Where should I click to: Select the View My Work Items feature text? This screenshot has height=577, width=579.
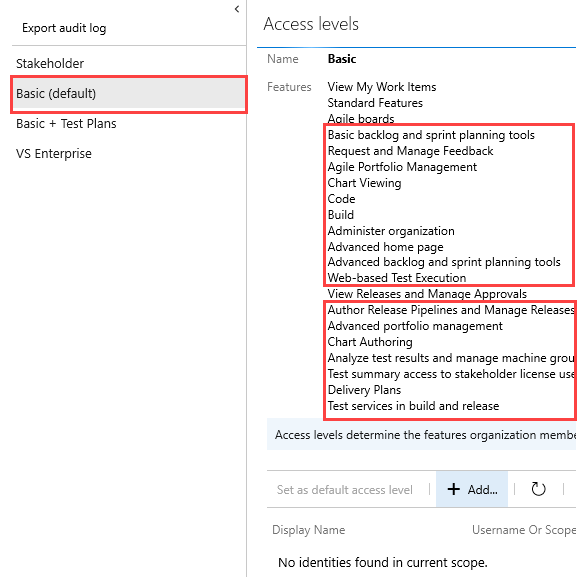click(382, 87)
